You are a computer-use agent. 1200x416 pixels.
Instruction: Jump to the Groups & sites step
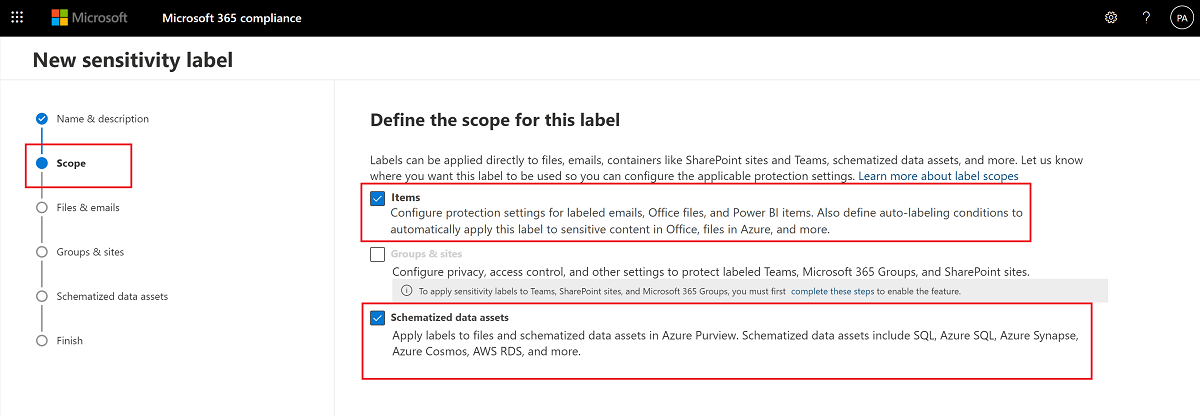pos(90,252)
